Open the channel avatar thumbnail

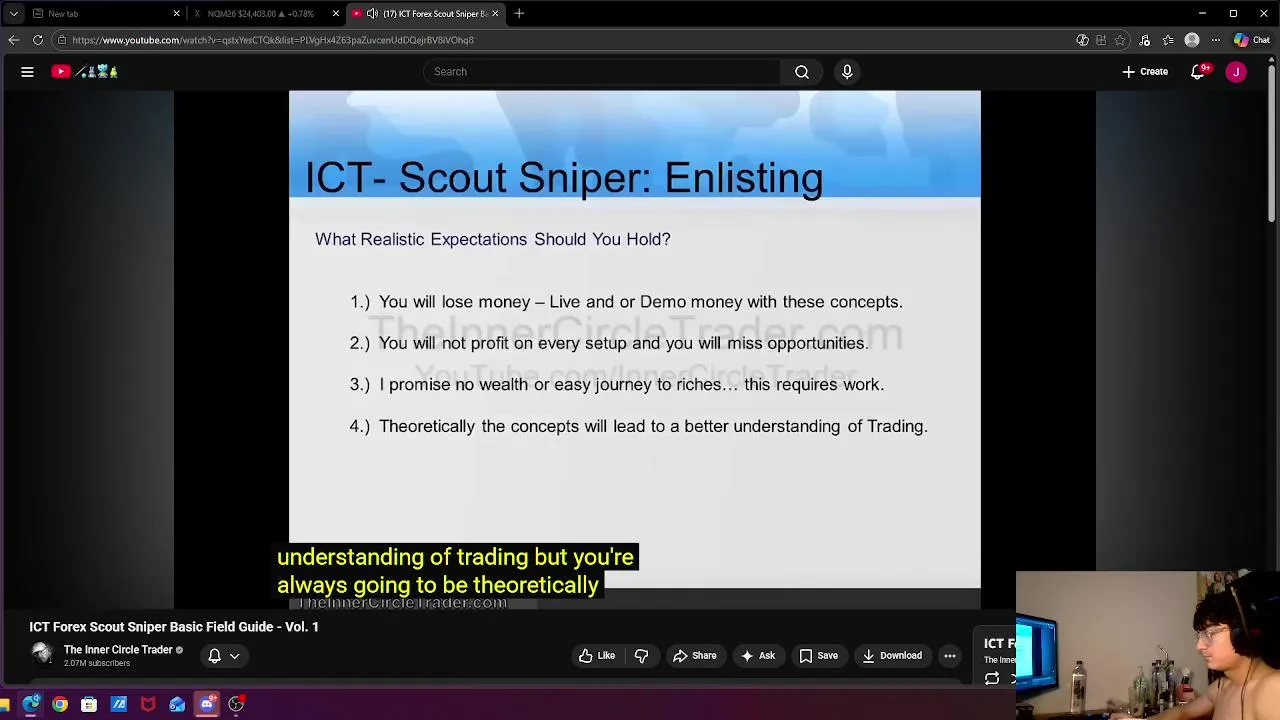(42, 654)
